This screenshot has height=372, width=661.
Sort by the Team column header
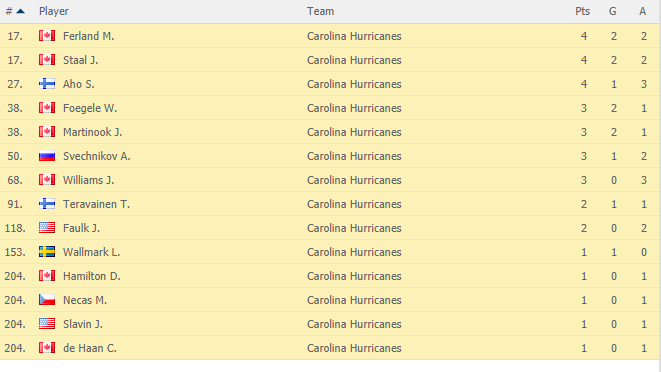pos(320,11)
